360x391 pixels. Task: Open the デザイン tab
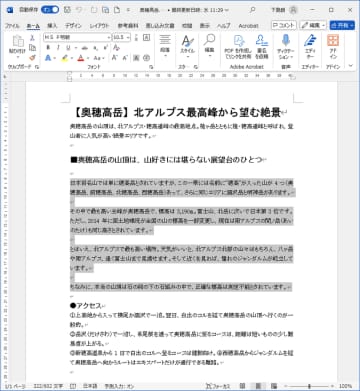(73, 26)
